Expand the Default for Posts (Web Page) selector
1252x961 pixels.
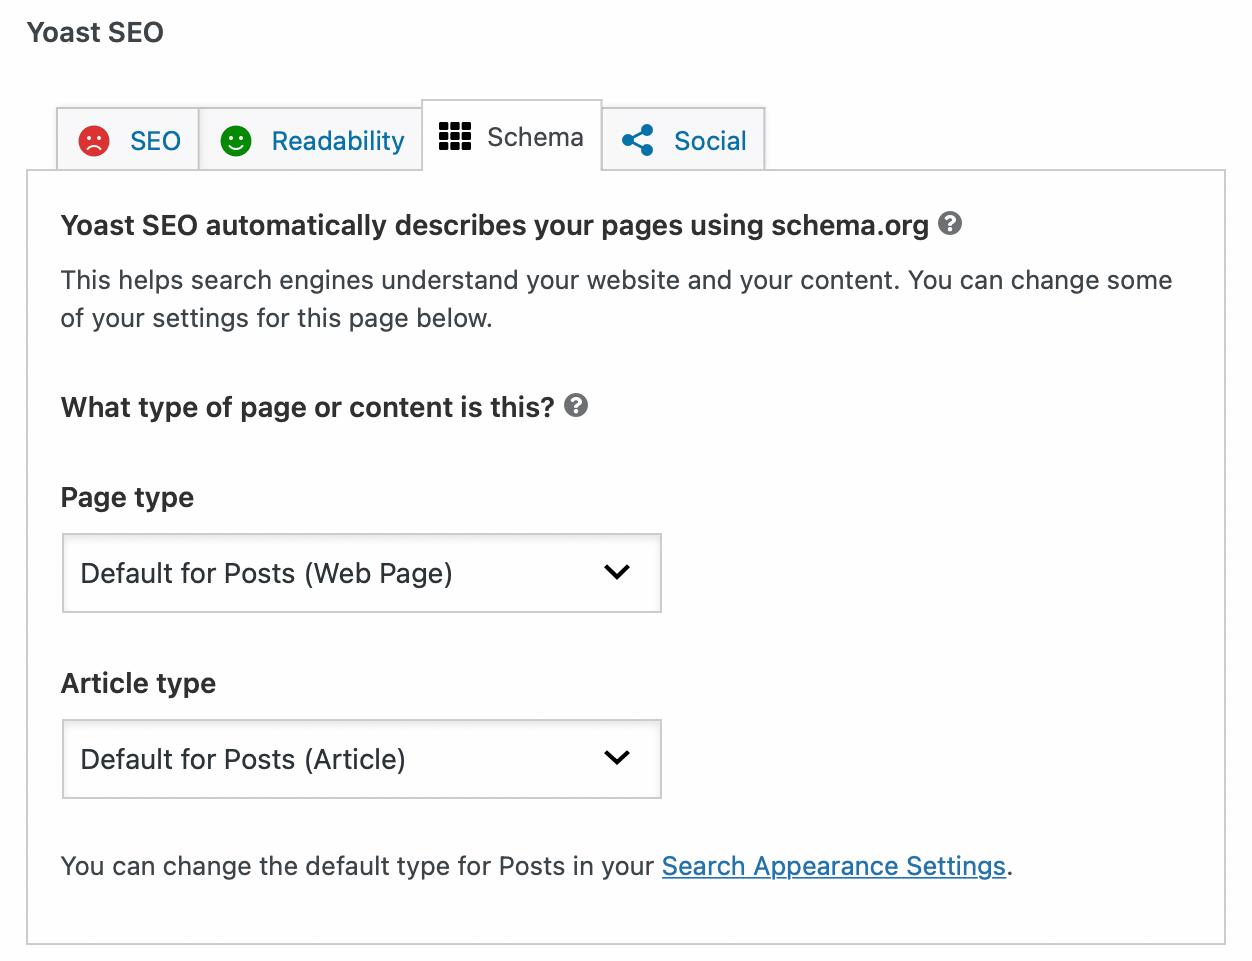pyautogui.click(x=361, y=573)
